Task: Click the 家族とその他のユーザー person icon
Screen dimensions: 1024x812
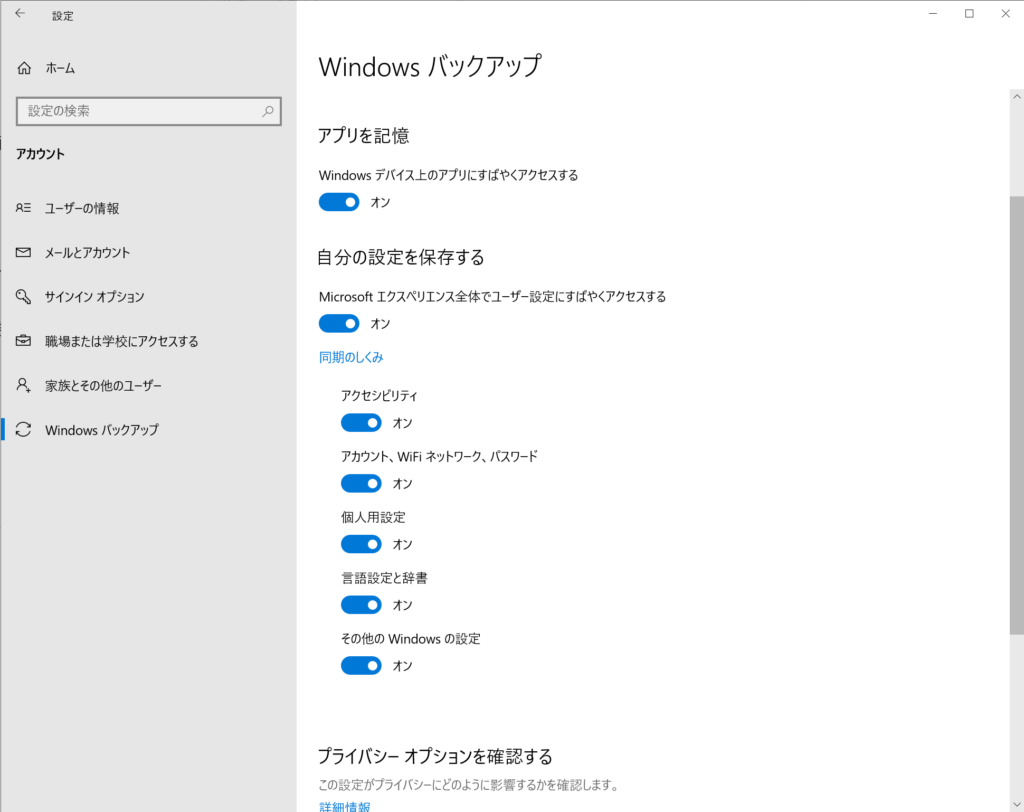Action: coord(24,385)
